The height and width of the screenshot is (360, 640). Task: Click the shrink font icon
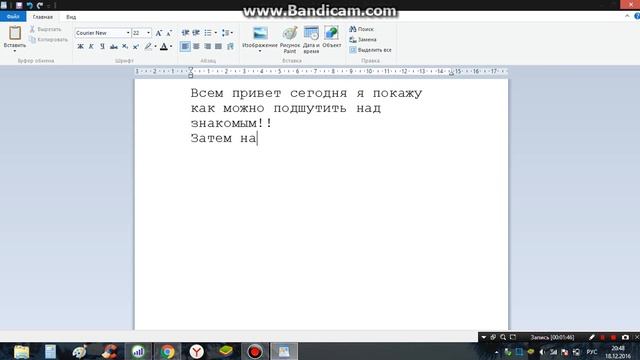click(169, 33)
